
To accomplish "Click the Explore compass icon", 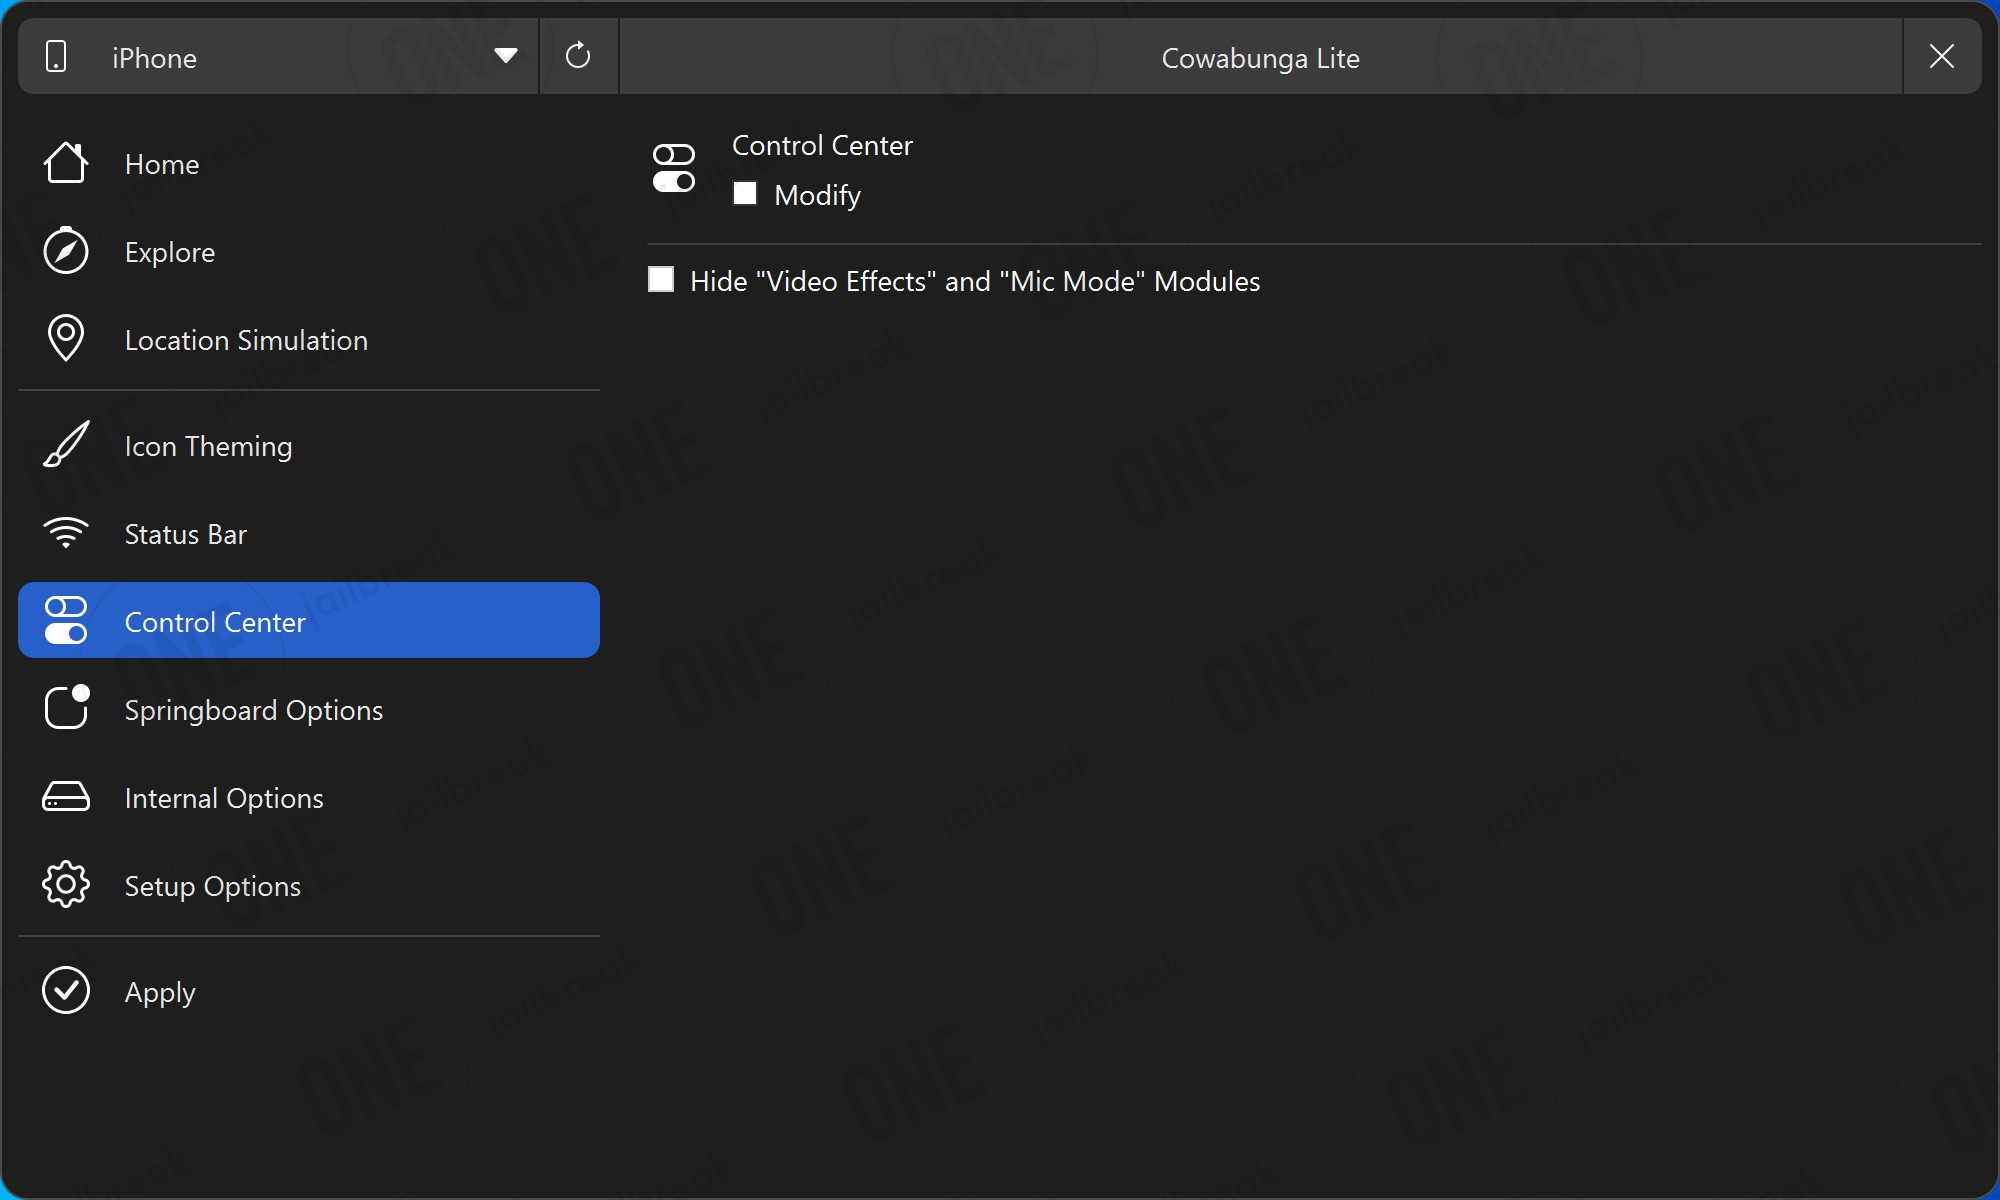I will (x=66, y=251).
